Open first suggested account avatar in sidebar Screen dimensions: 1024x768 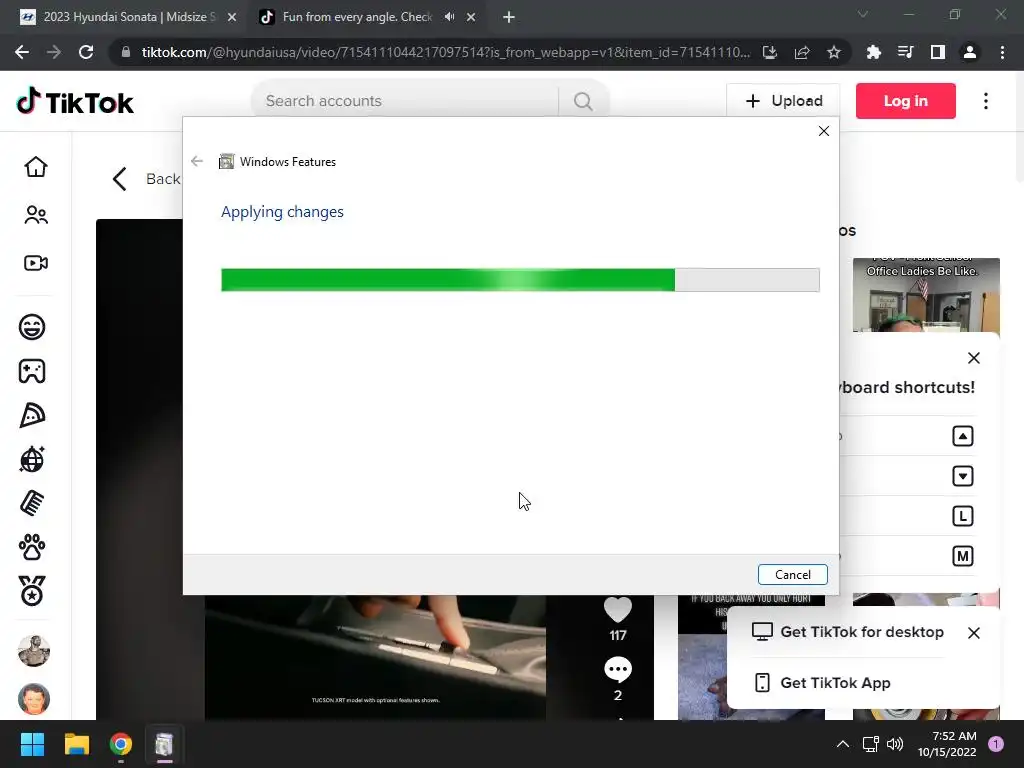[34, 650]
